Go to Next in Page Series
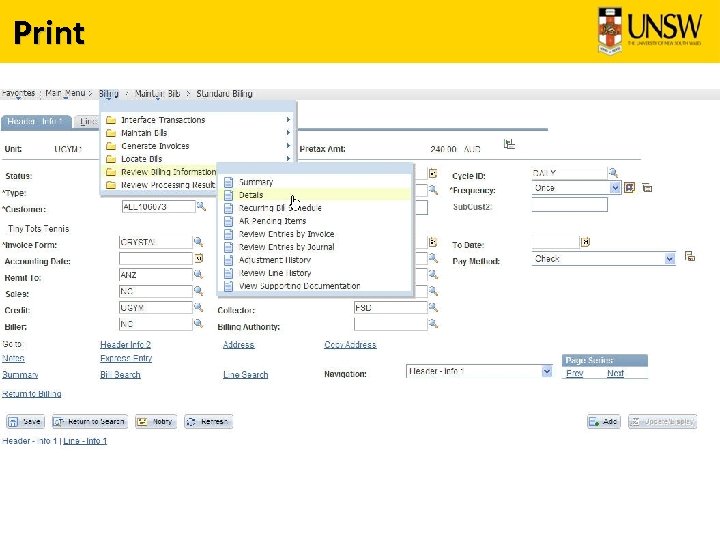 coord(615,373)
